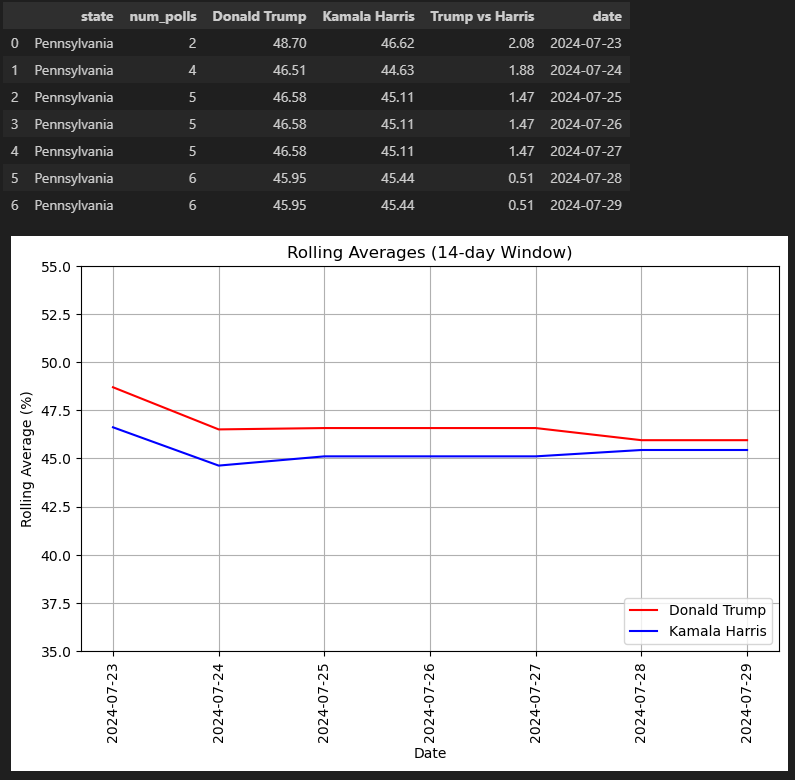Click Pennsylvania in row index 3
Image resolution: width=795 pixels, height=780 pixels.
pos(74,124)
